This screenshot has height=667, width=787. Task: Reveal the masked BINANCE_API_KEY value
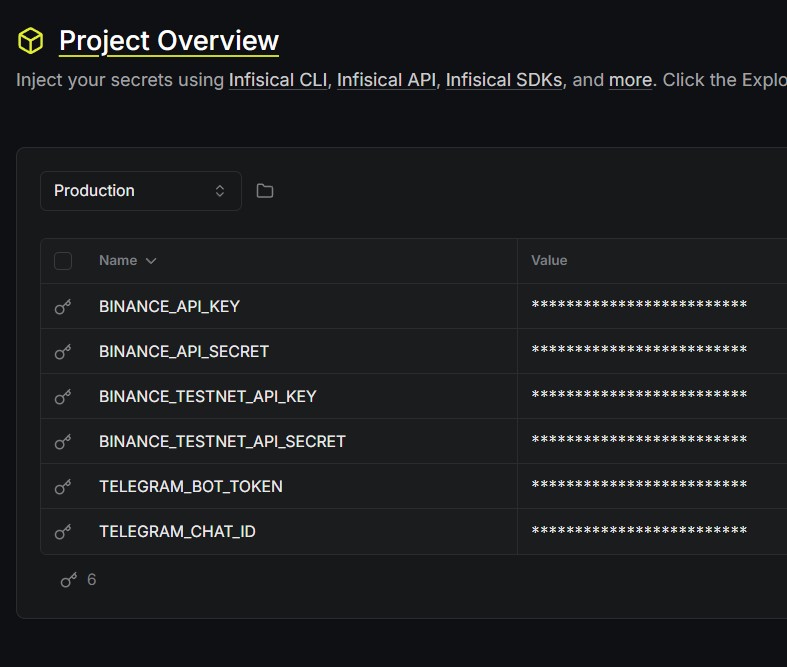coord(639,304)
